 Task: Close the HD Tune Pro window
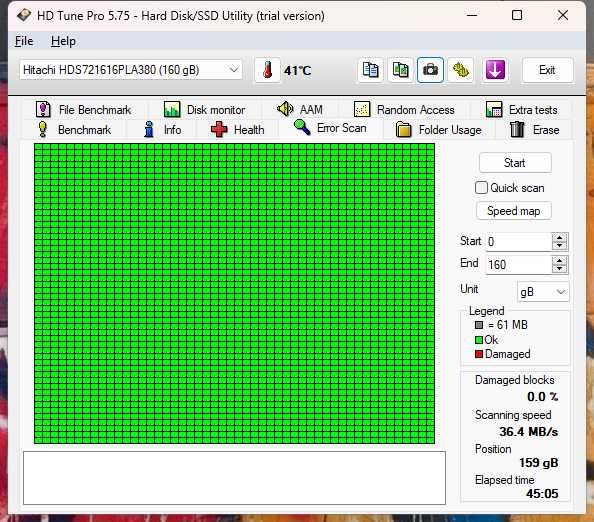pyautogui.click(x=563, y=16)
